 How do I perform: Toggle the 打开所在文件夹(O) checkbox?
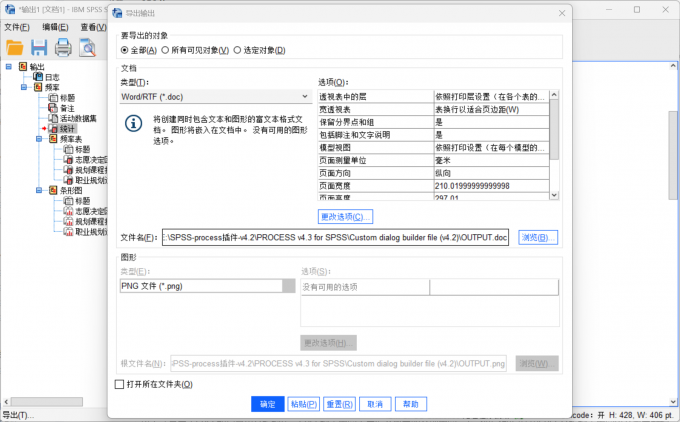119,384
